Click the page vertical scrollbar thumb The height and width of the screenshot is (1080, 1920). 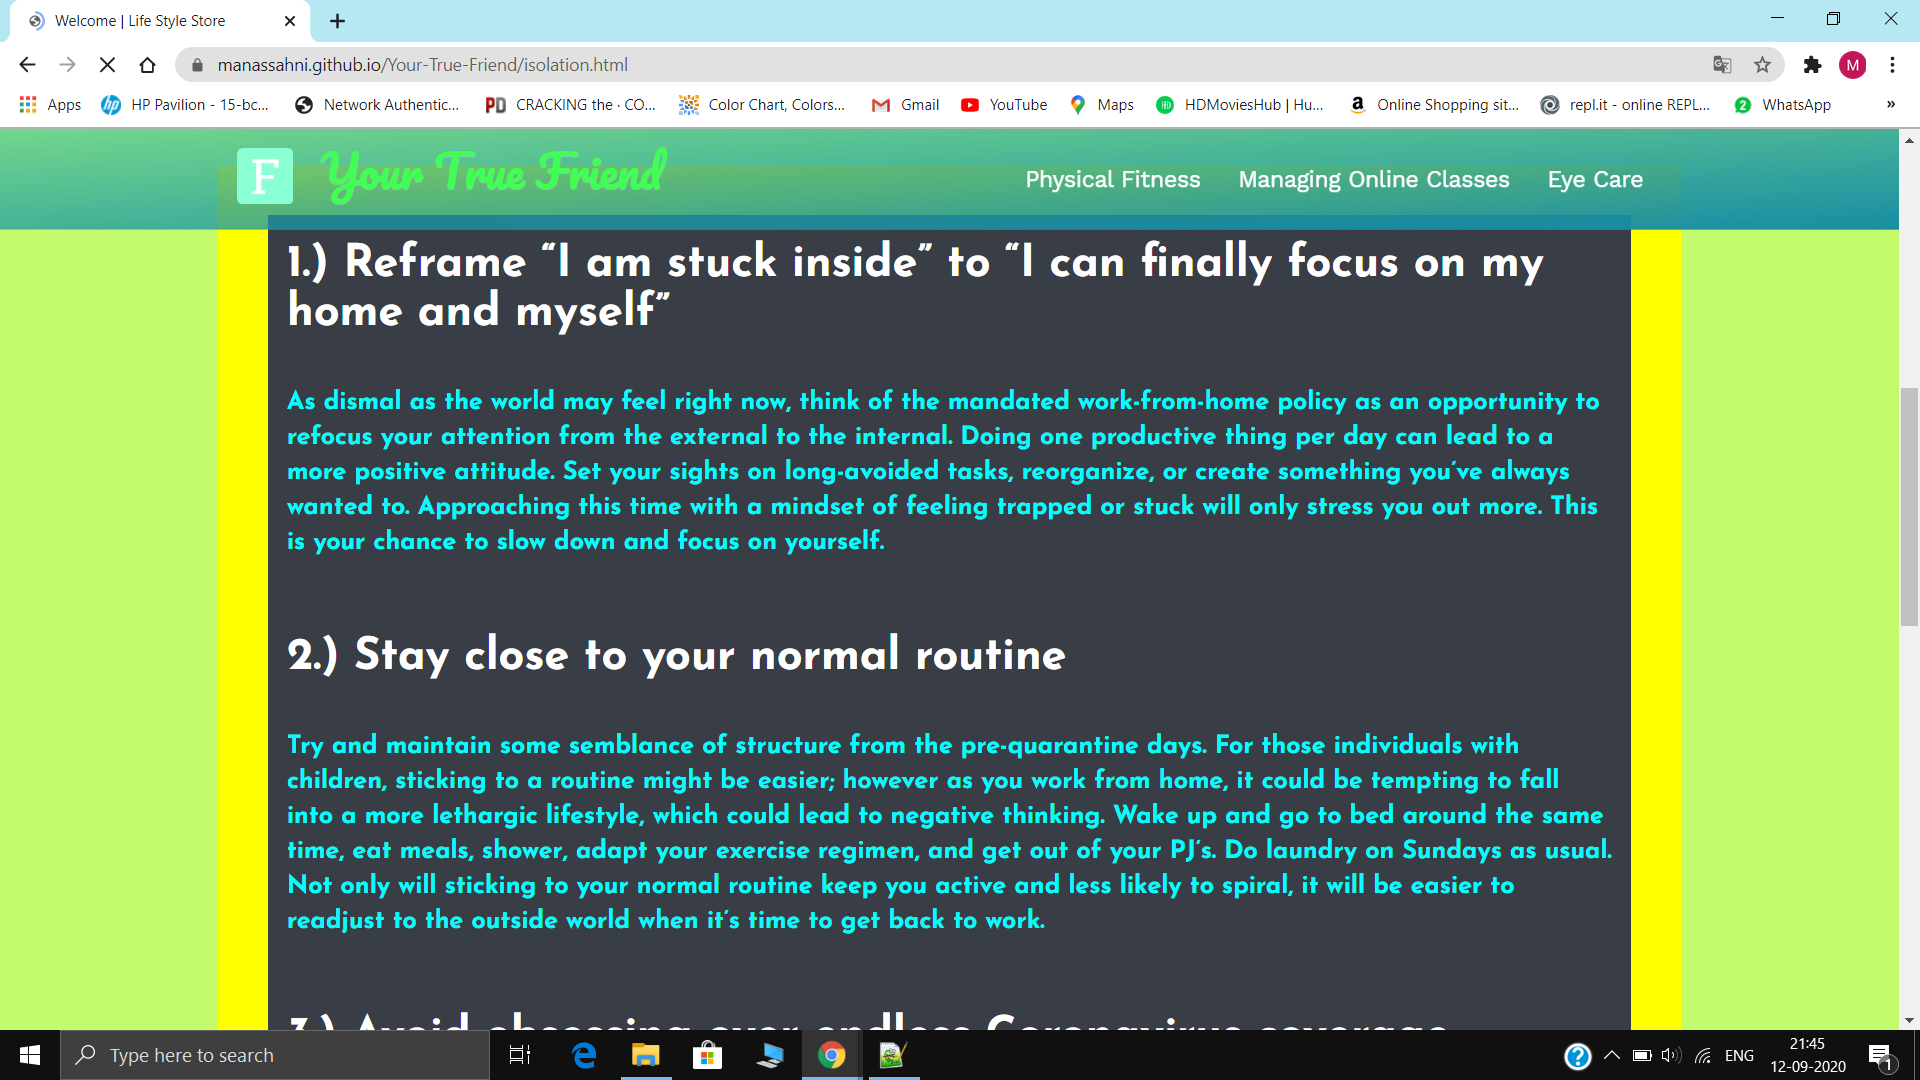point(1909,505)
